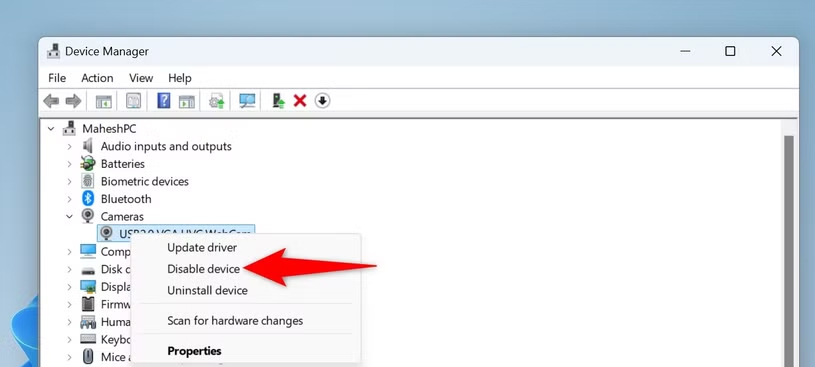
Task: Select Audio inputs and outputs label
Action: tap(166, 147)
